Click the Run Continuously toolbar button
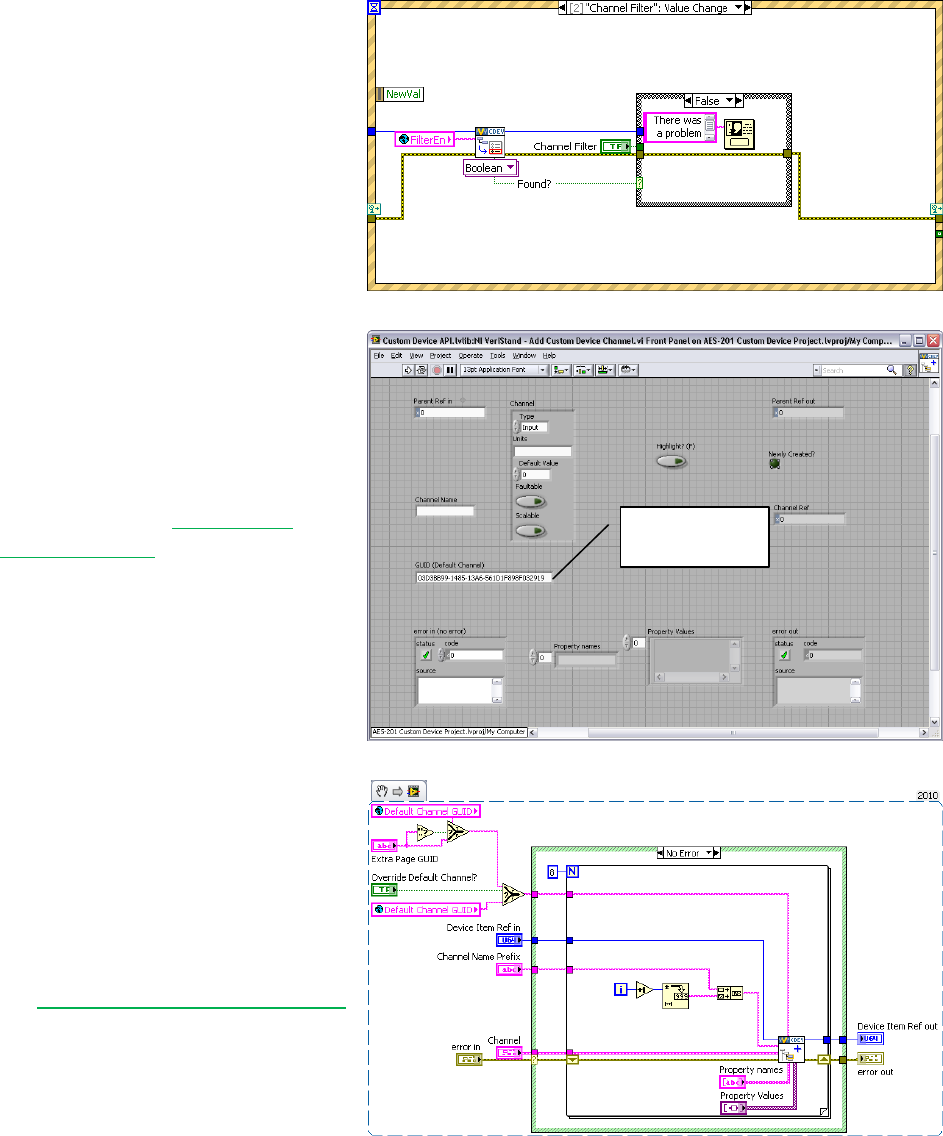This screenshot has height=1136, width=943. (421, 370)
